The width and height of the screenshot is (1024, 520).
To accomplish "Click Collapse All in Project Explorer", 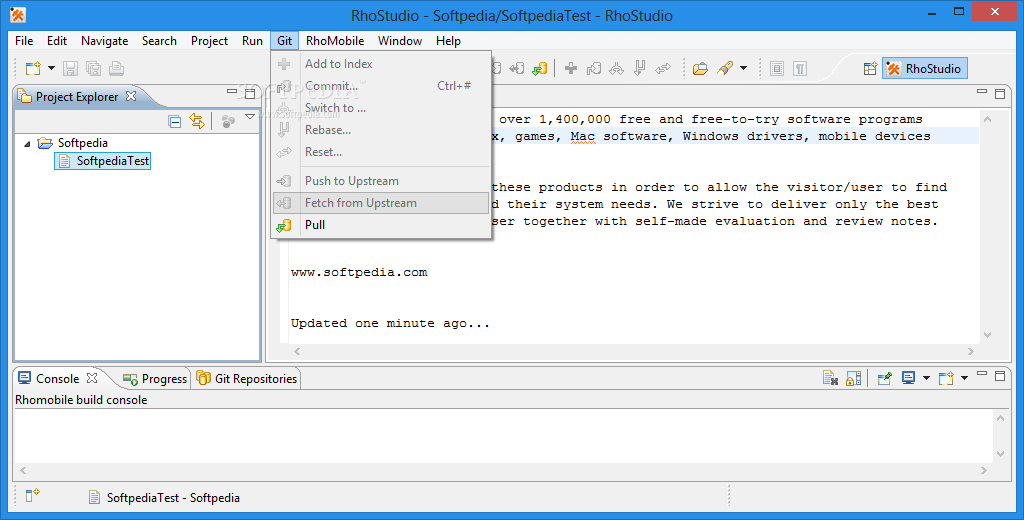I will tap(174, 121).
